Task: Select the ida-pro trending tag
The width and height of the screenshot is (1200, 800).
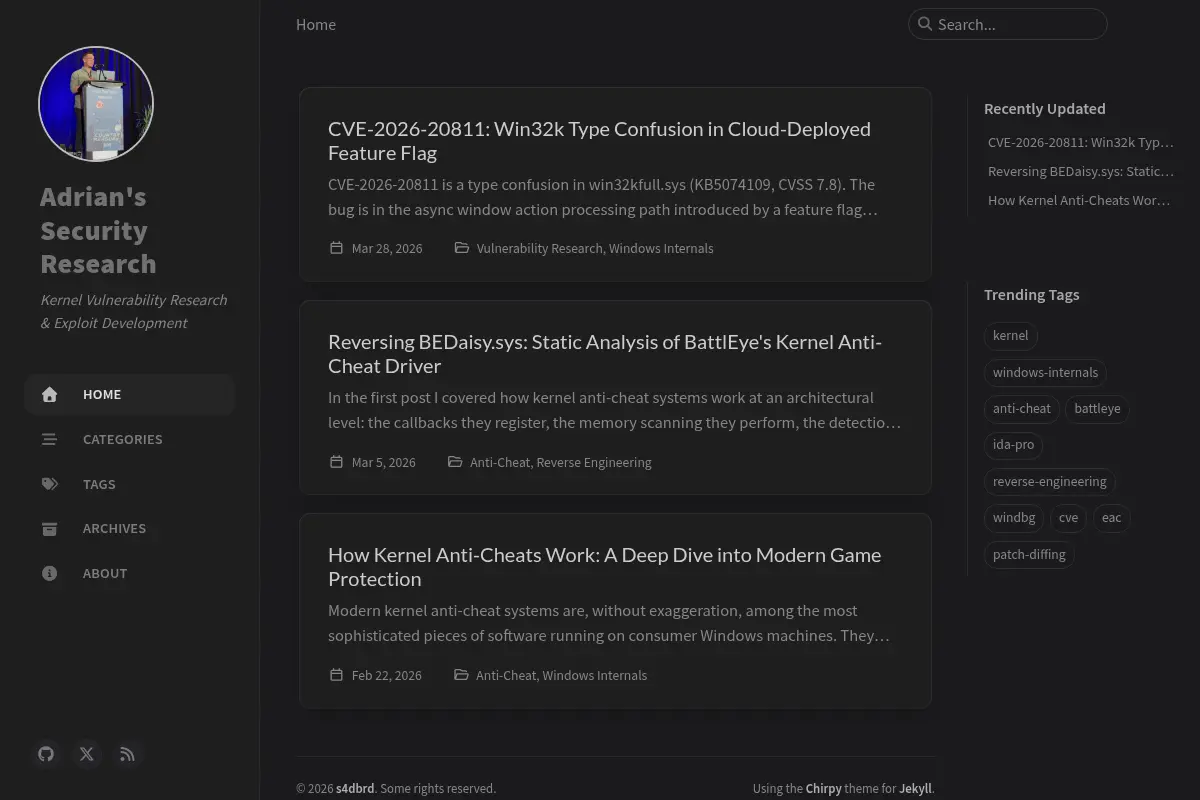Action: tap(1013, 445)
